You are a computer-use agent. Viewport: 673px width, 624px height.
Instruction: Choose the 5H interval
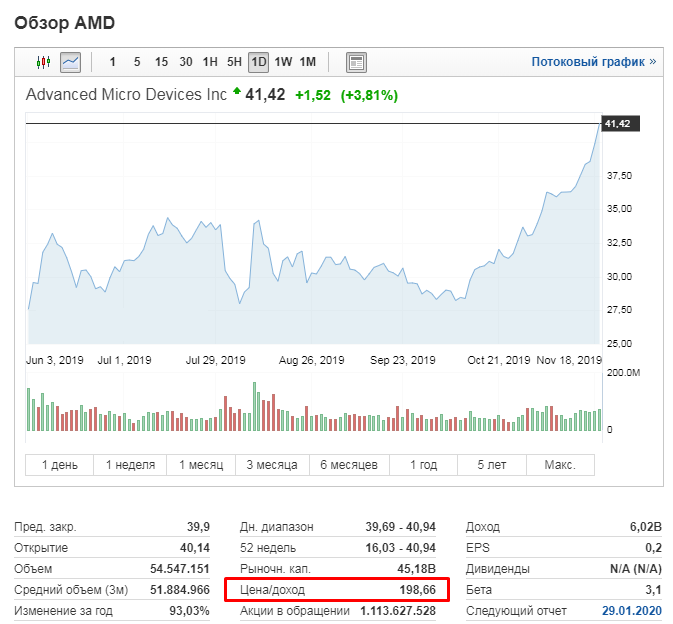pos(234,62)
